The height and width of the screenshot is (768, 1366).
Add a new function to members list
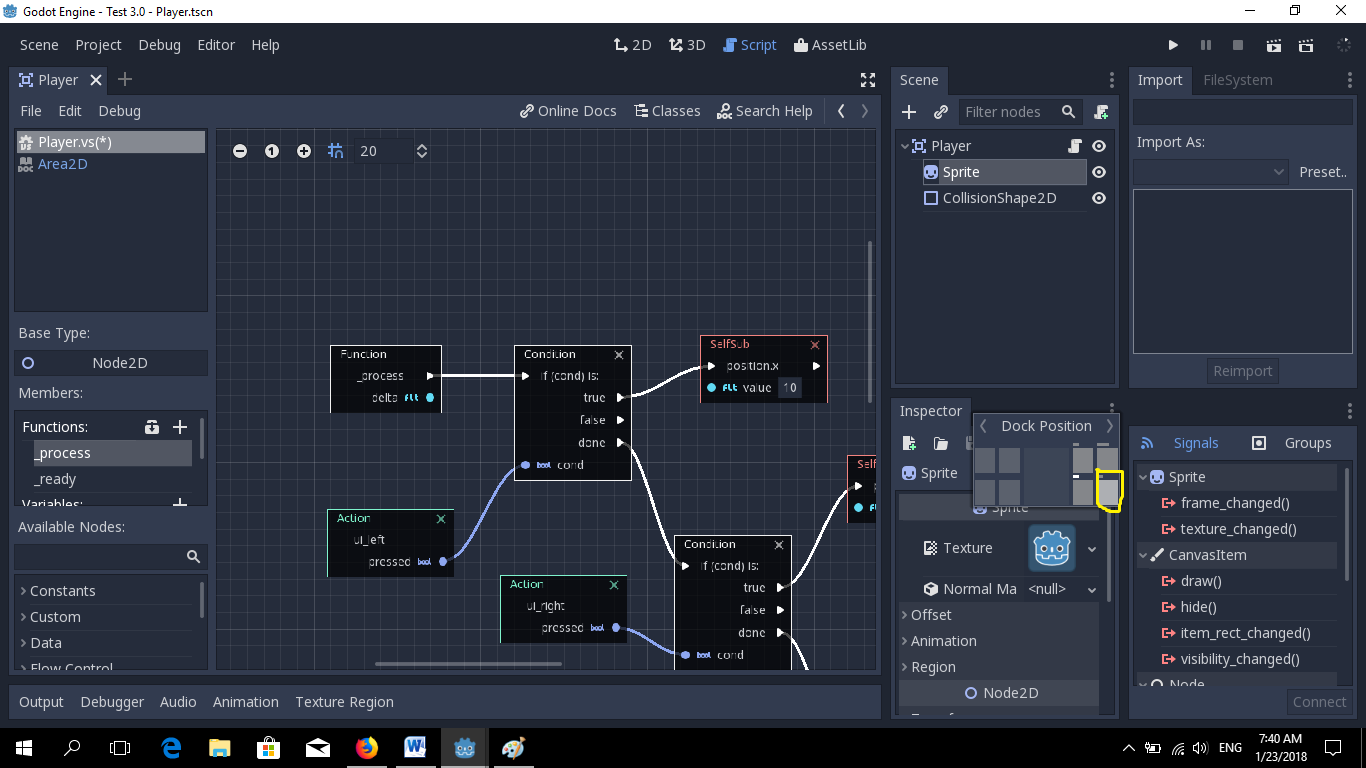point(180,426)
